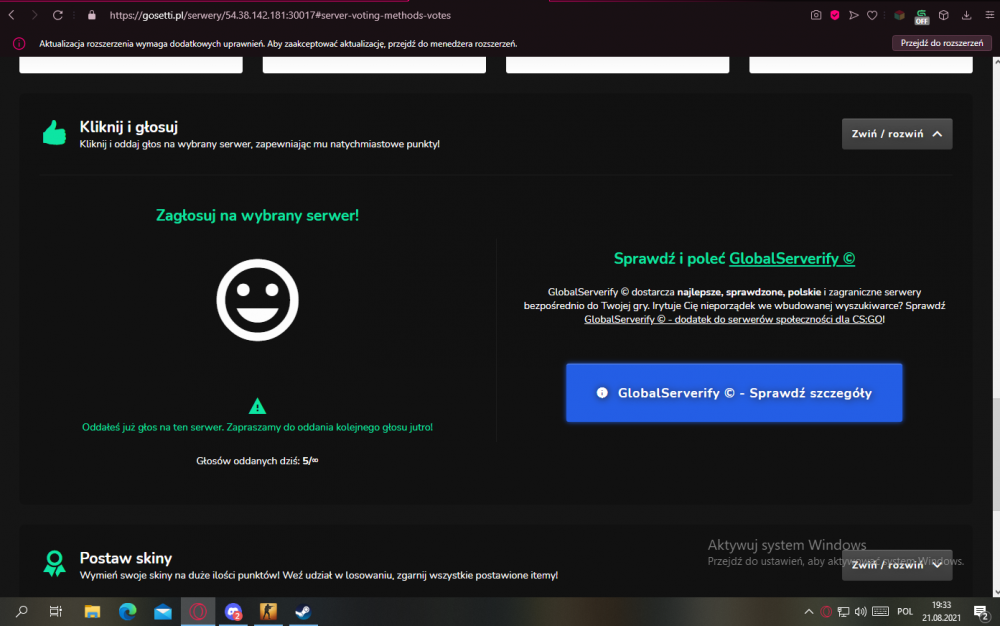This screenshot has width=1000, height=626.
Task: Open Windows Task View
Action: click(56, 611)
